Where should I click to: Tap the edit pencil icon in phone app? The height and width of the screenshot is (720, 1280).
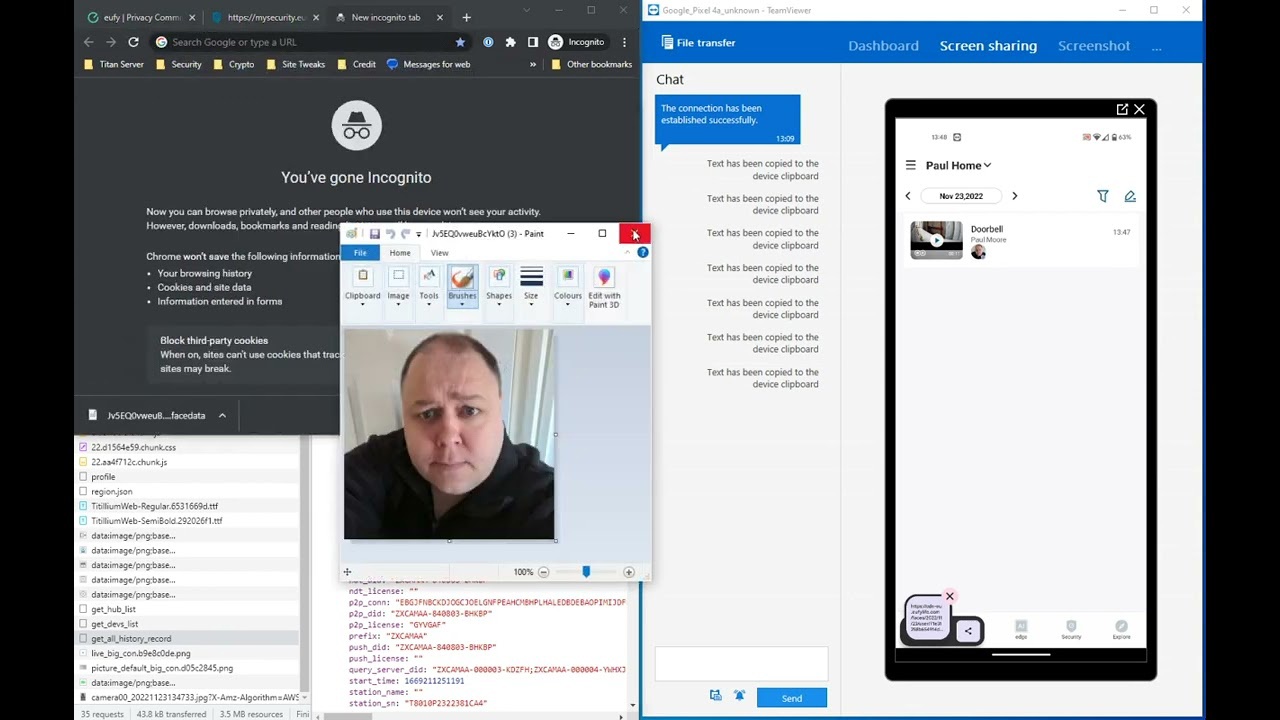pyautogui.click(x=1130, y=196)
